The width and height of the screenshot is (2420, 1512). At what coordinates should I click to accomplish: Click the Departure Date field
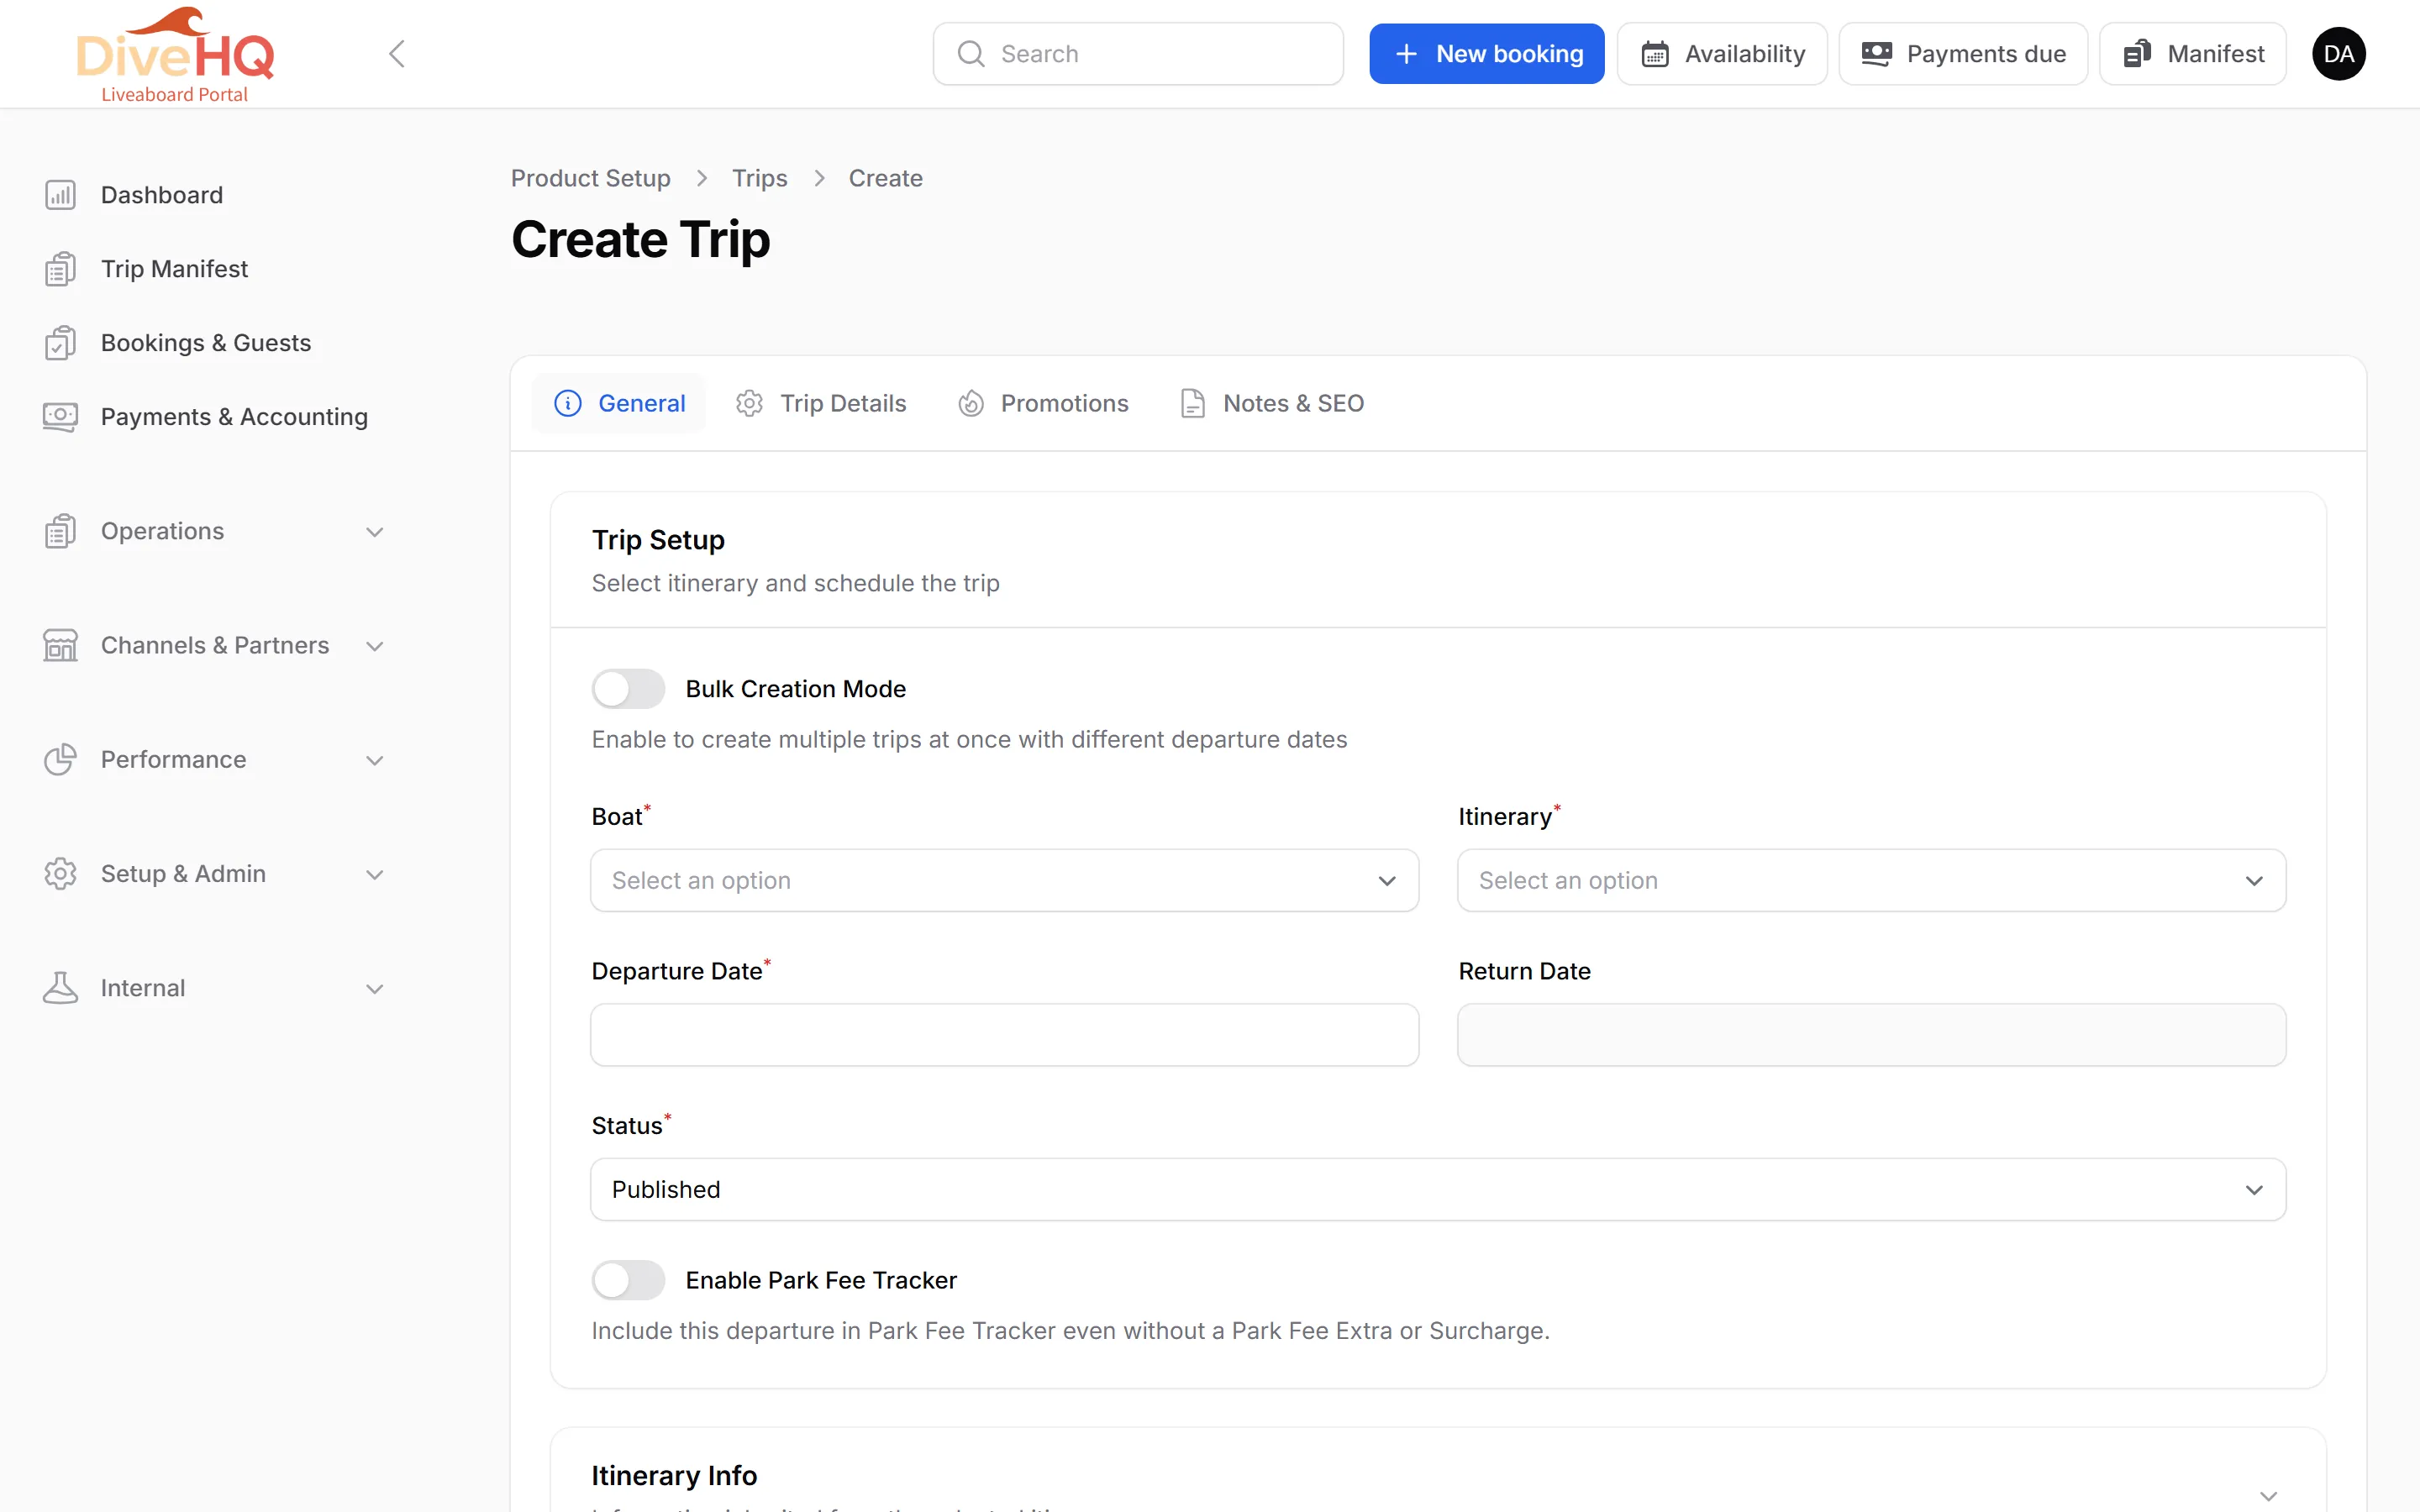coord(1004,1035)
